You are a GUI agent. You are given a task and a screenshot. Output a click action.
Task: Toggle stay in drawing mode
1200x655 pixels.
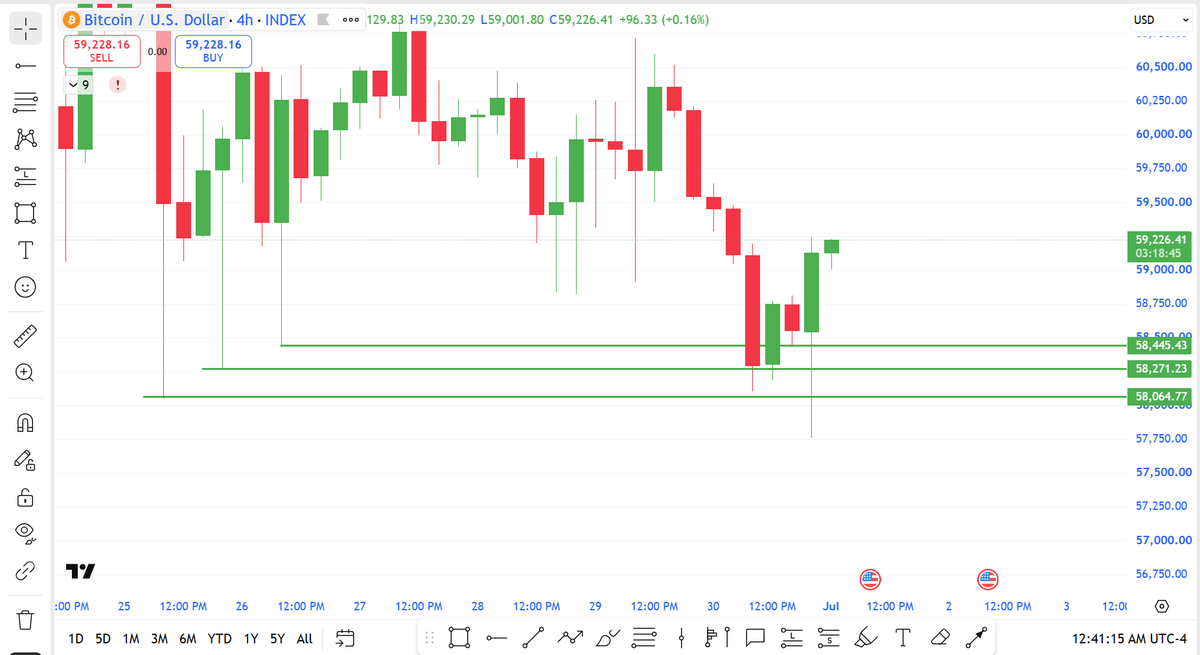pos(25,460)
